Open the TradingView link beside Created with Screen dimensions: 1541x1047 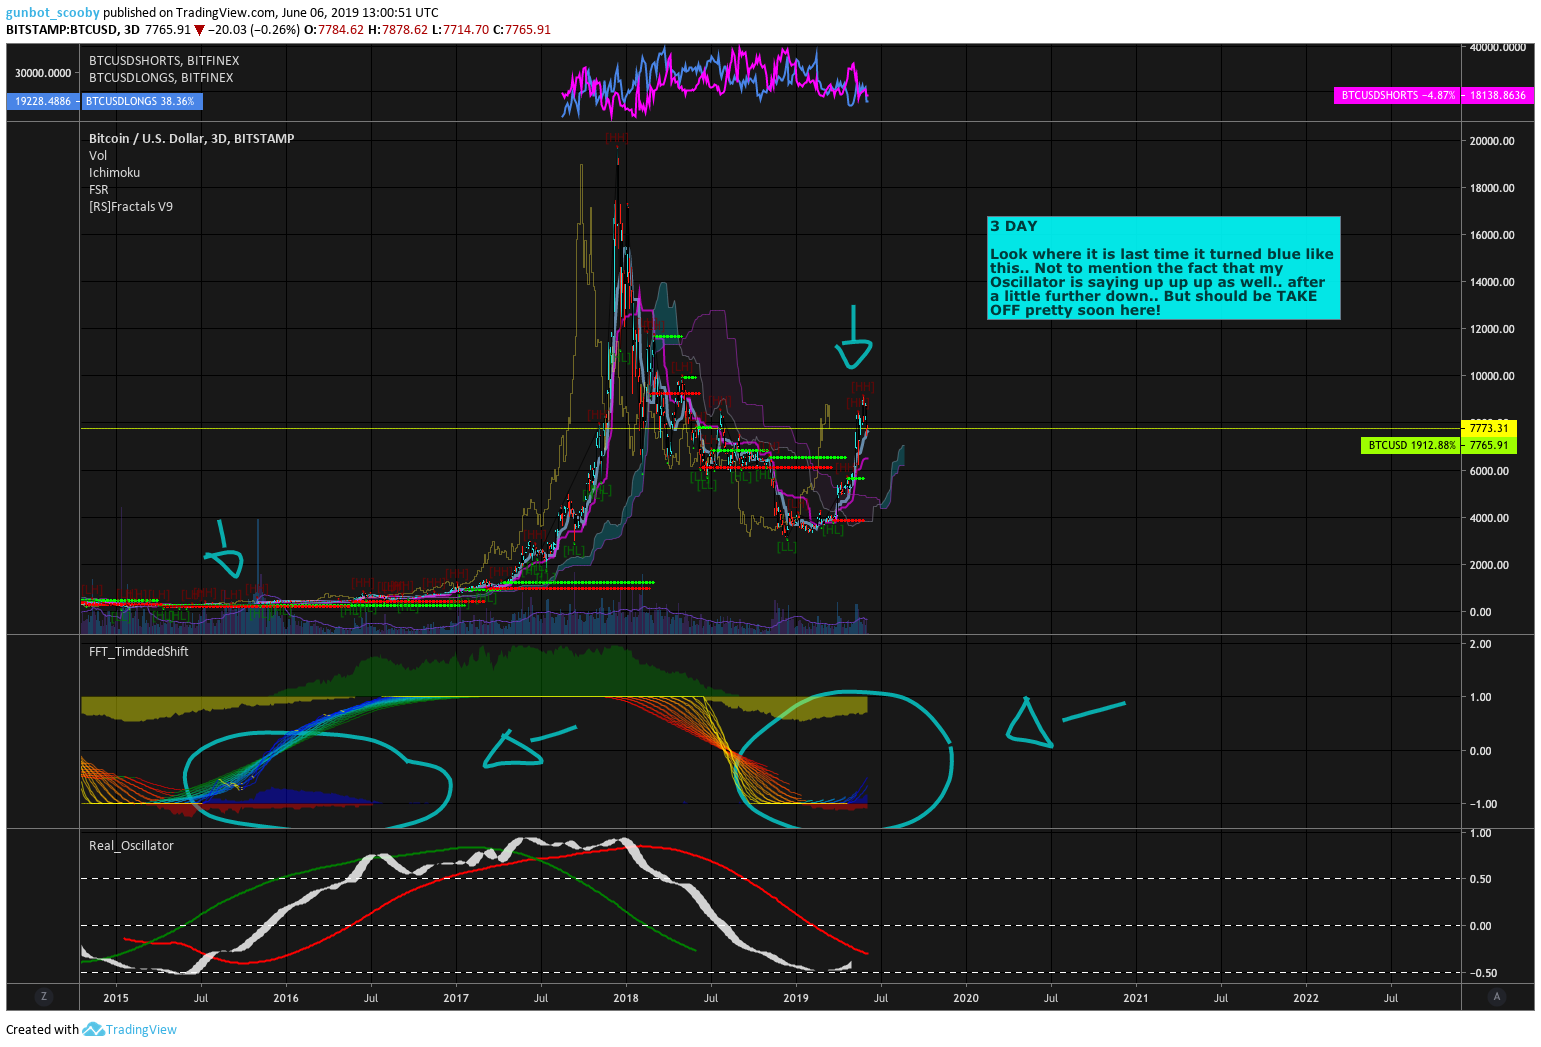[141, 1029]
